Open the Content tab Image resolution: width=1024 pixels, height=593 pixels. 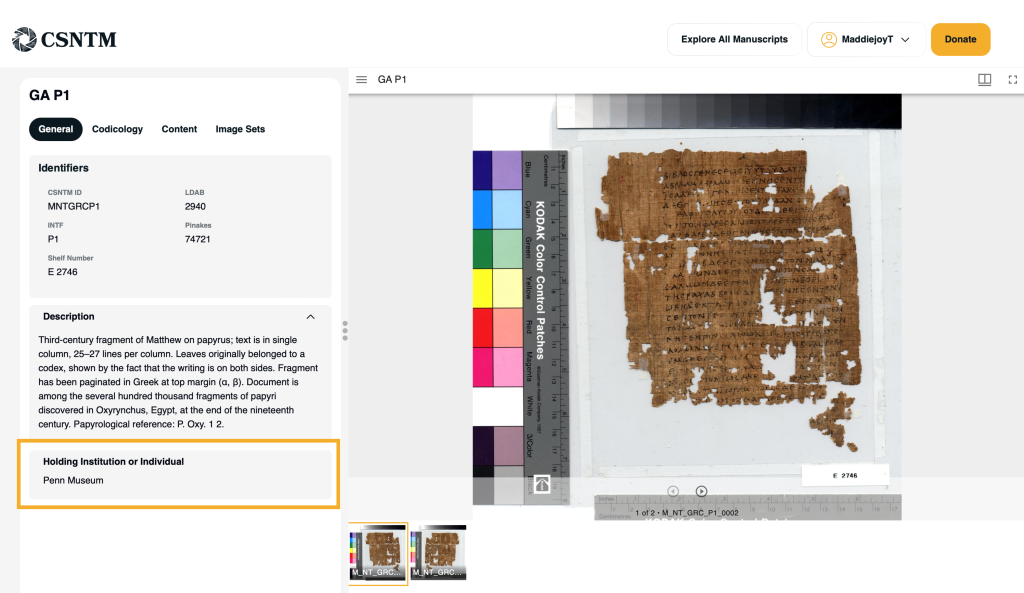click(179, 129)
